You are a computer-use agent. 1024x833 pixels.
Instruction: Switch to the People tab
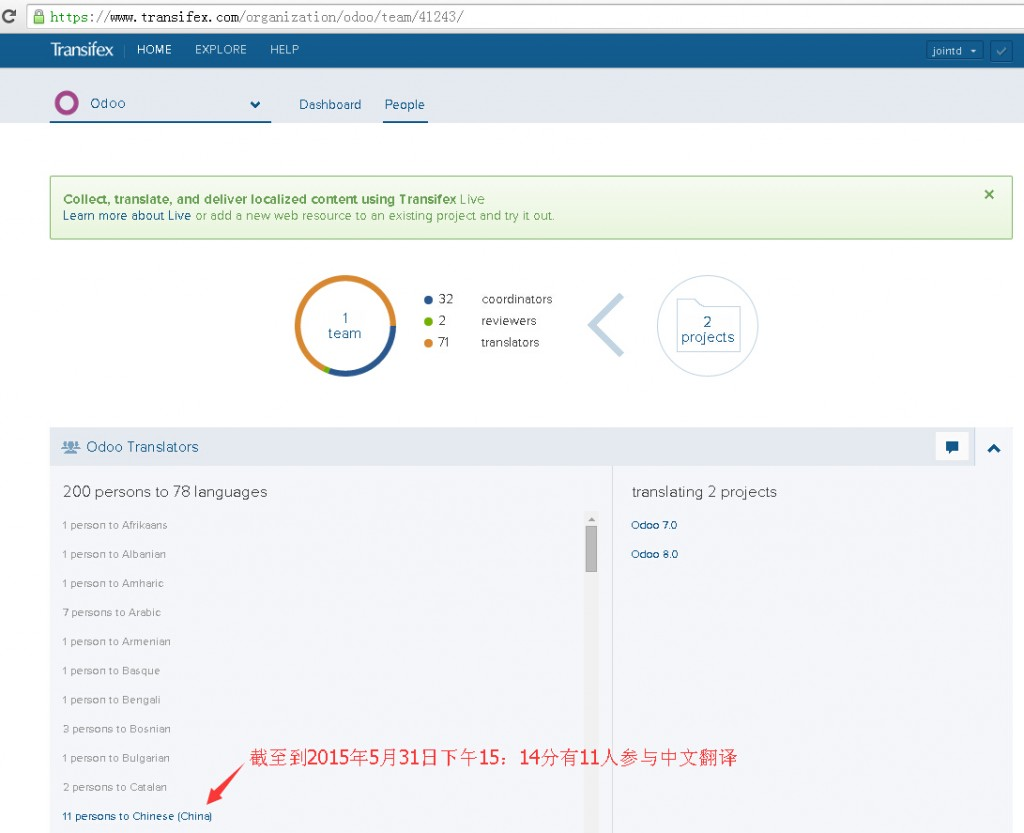pyautogui.click(x=405, y=104)
